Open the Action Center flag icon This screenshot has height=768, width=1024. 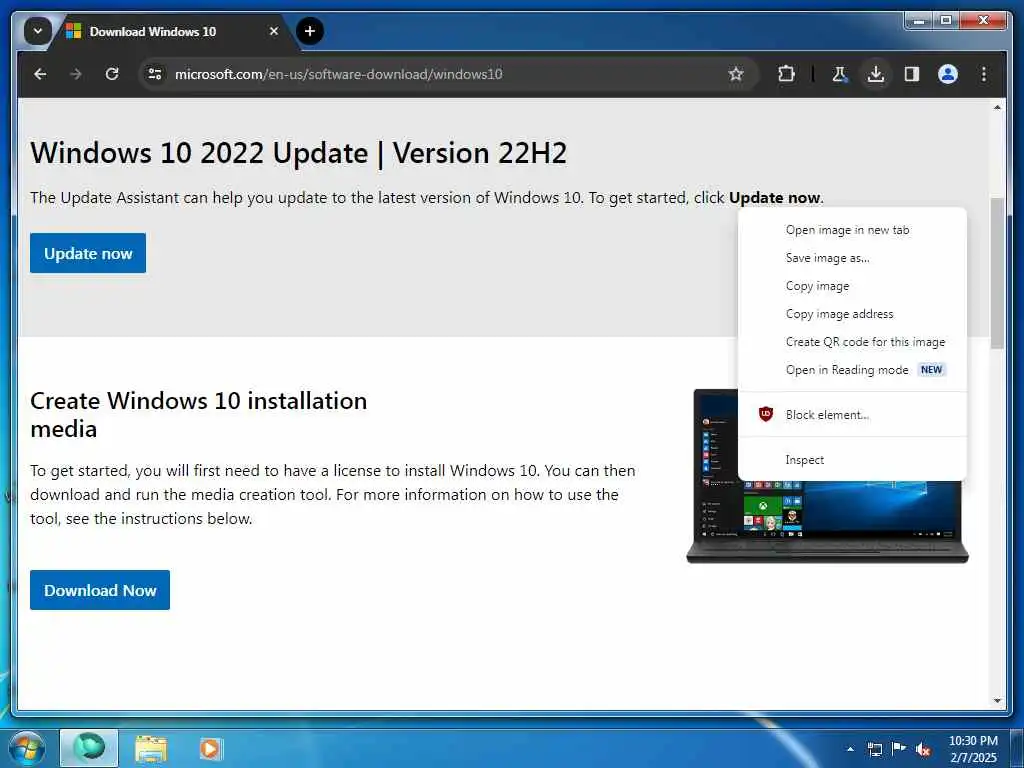[899, 749]
